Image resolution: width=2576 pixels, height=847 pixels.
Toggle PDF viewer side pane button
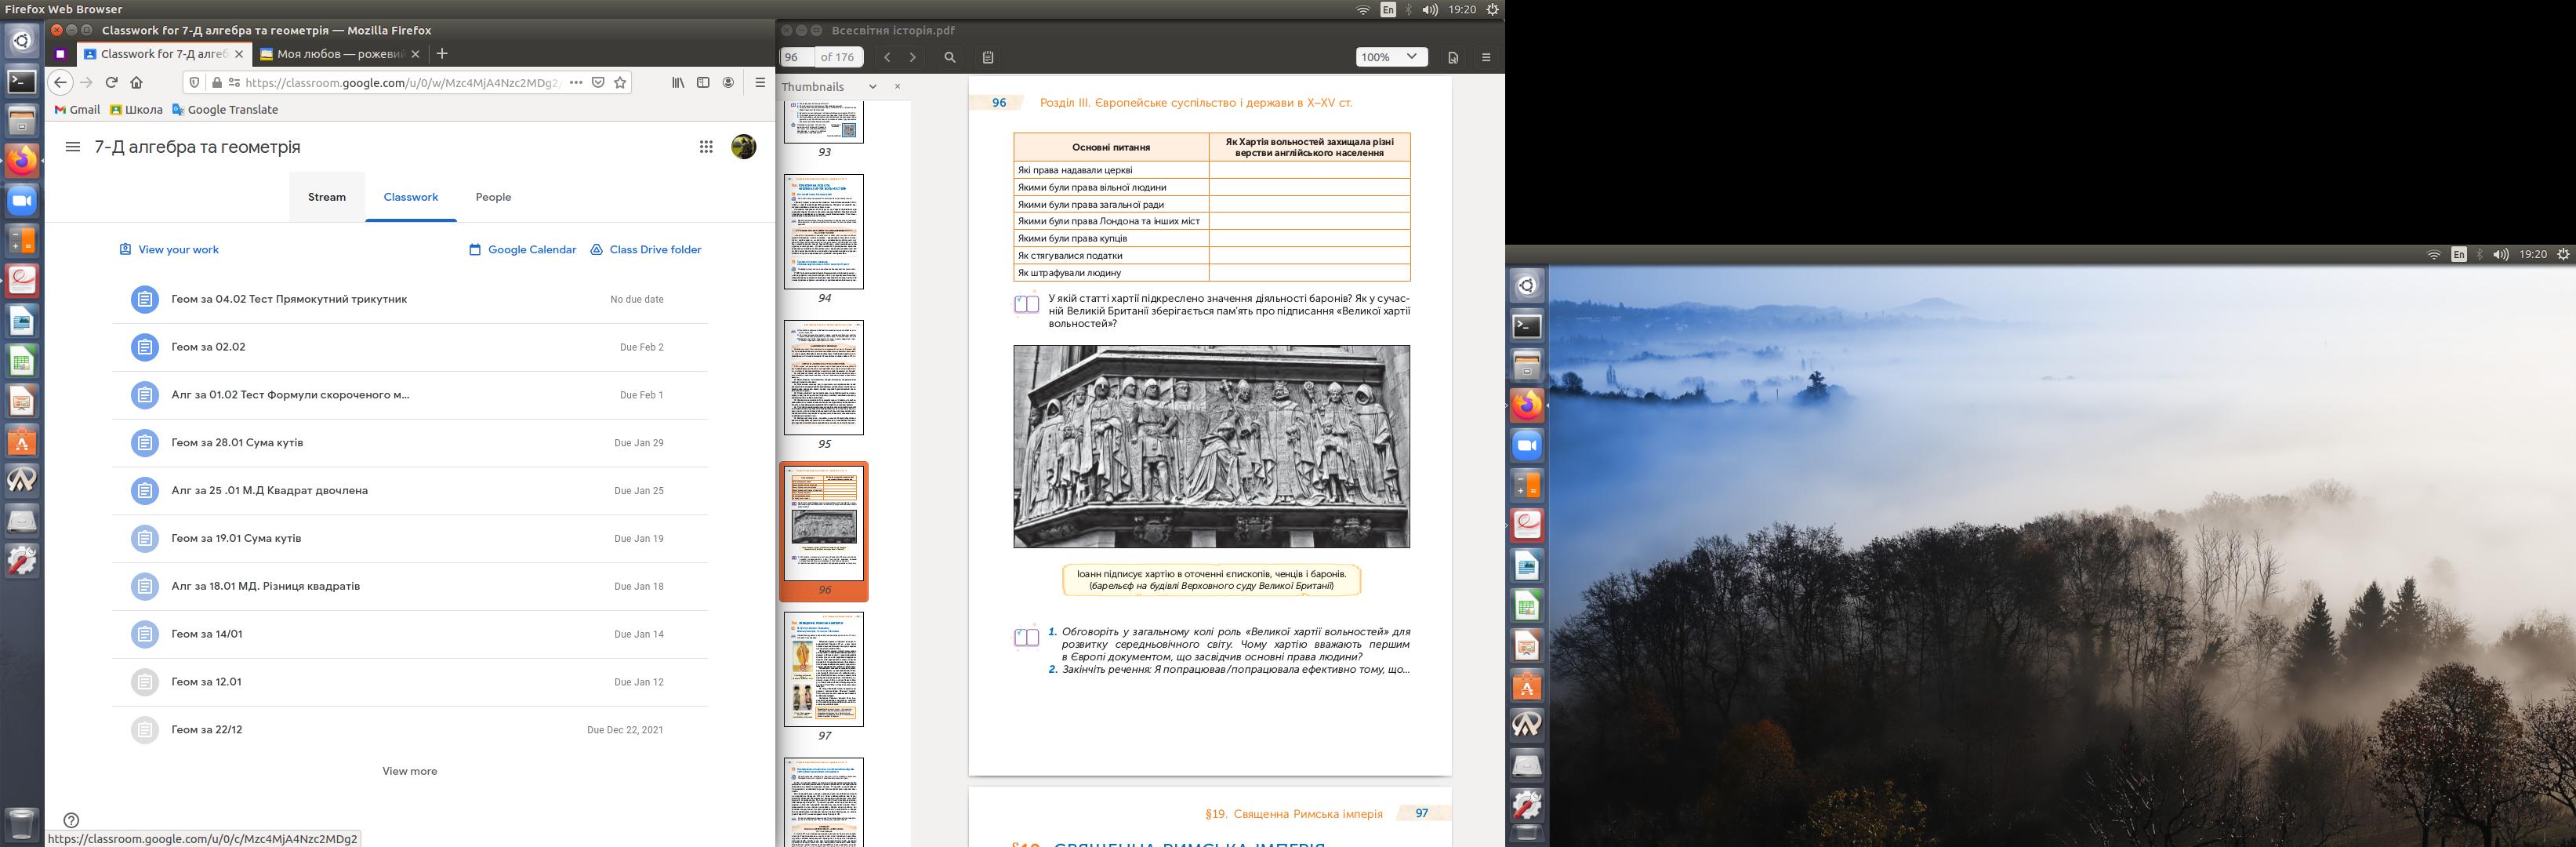[988, 57]
